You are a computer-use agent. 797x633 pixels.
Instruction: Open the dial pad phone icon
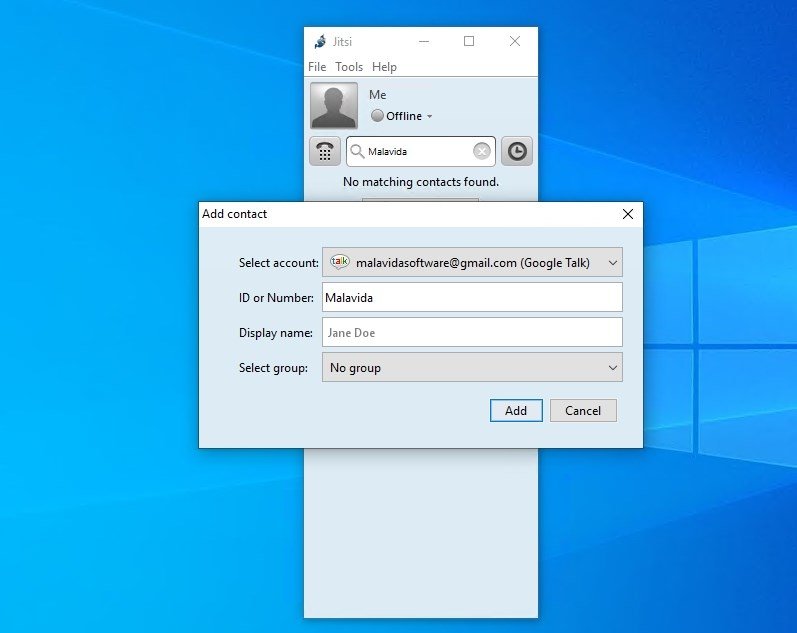coord(325,151)
